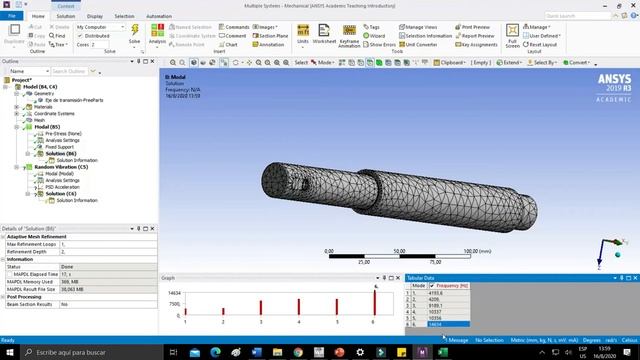Click the Windows Start button
Screen dimensions: 640x360
pyautogui.click(x=9, y=352)
